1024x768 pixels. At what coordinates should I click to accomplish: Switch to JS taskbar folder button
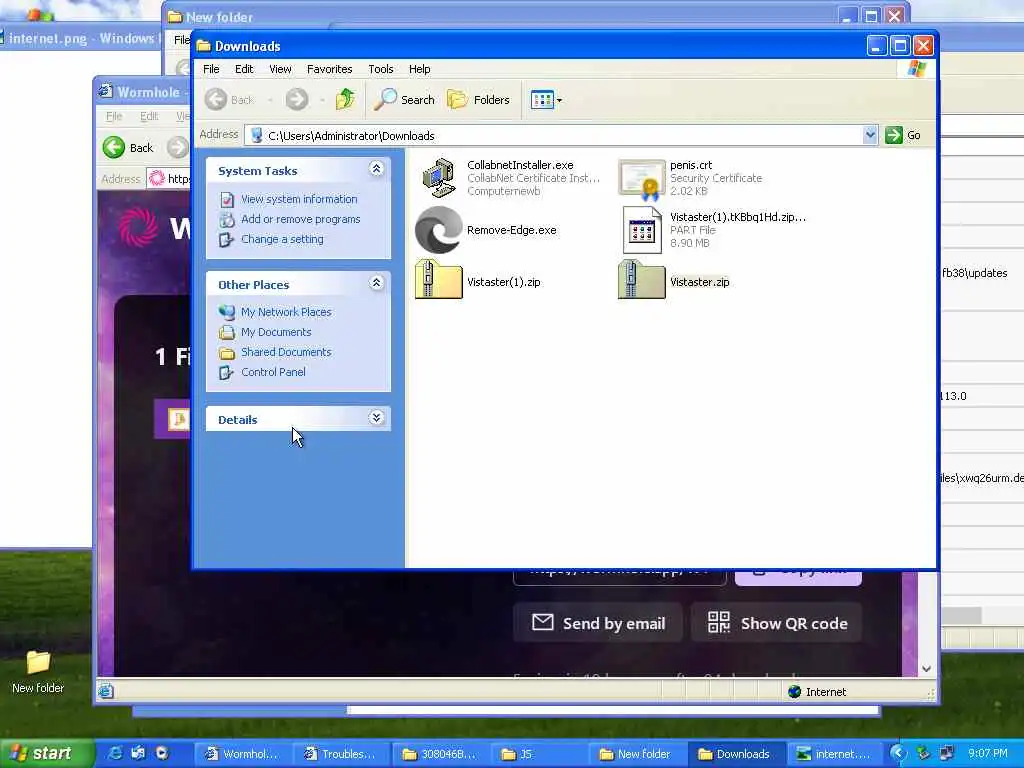click(539, 754)
